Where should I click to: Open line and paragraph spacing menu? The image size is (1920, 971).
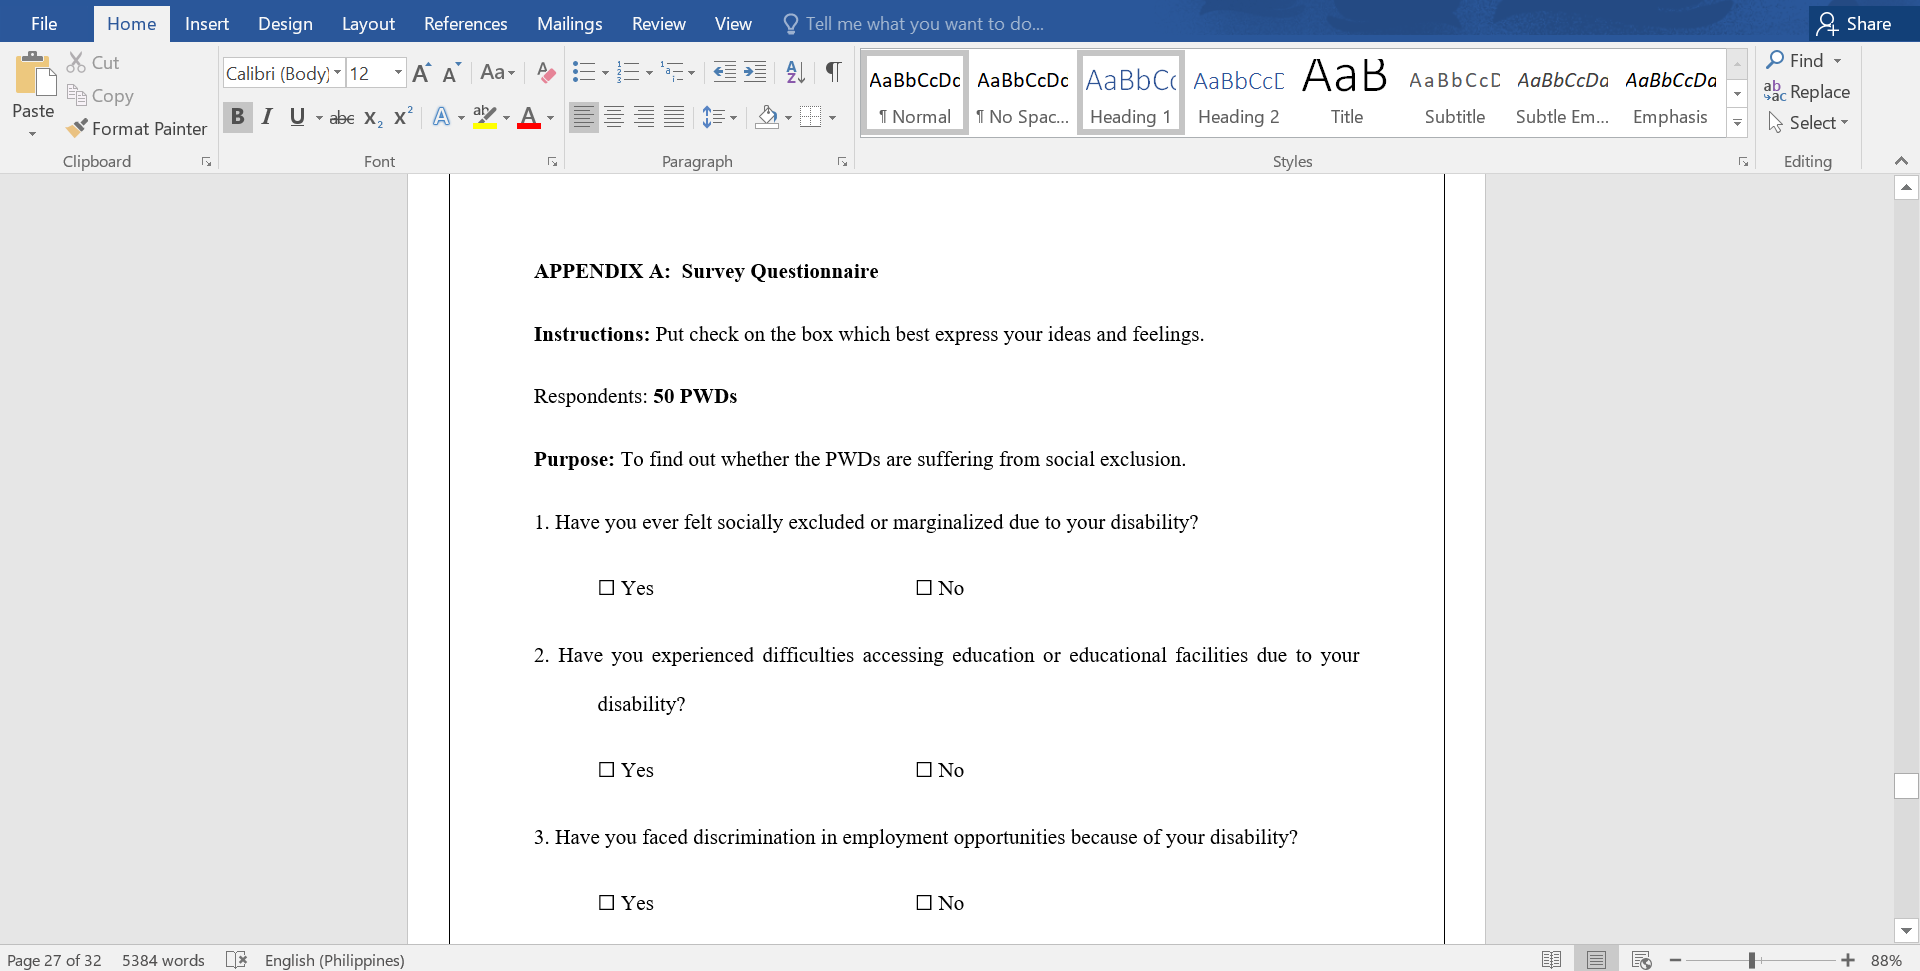(719, 117)
